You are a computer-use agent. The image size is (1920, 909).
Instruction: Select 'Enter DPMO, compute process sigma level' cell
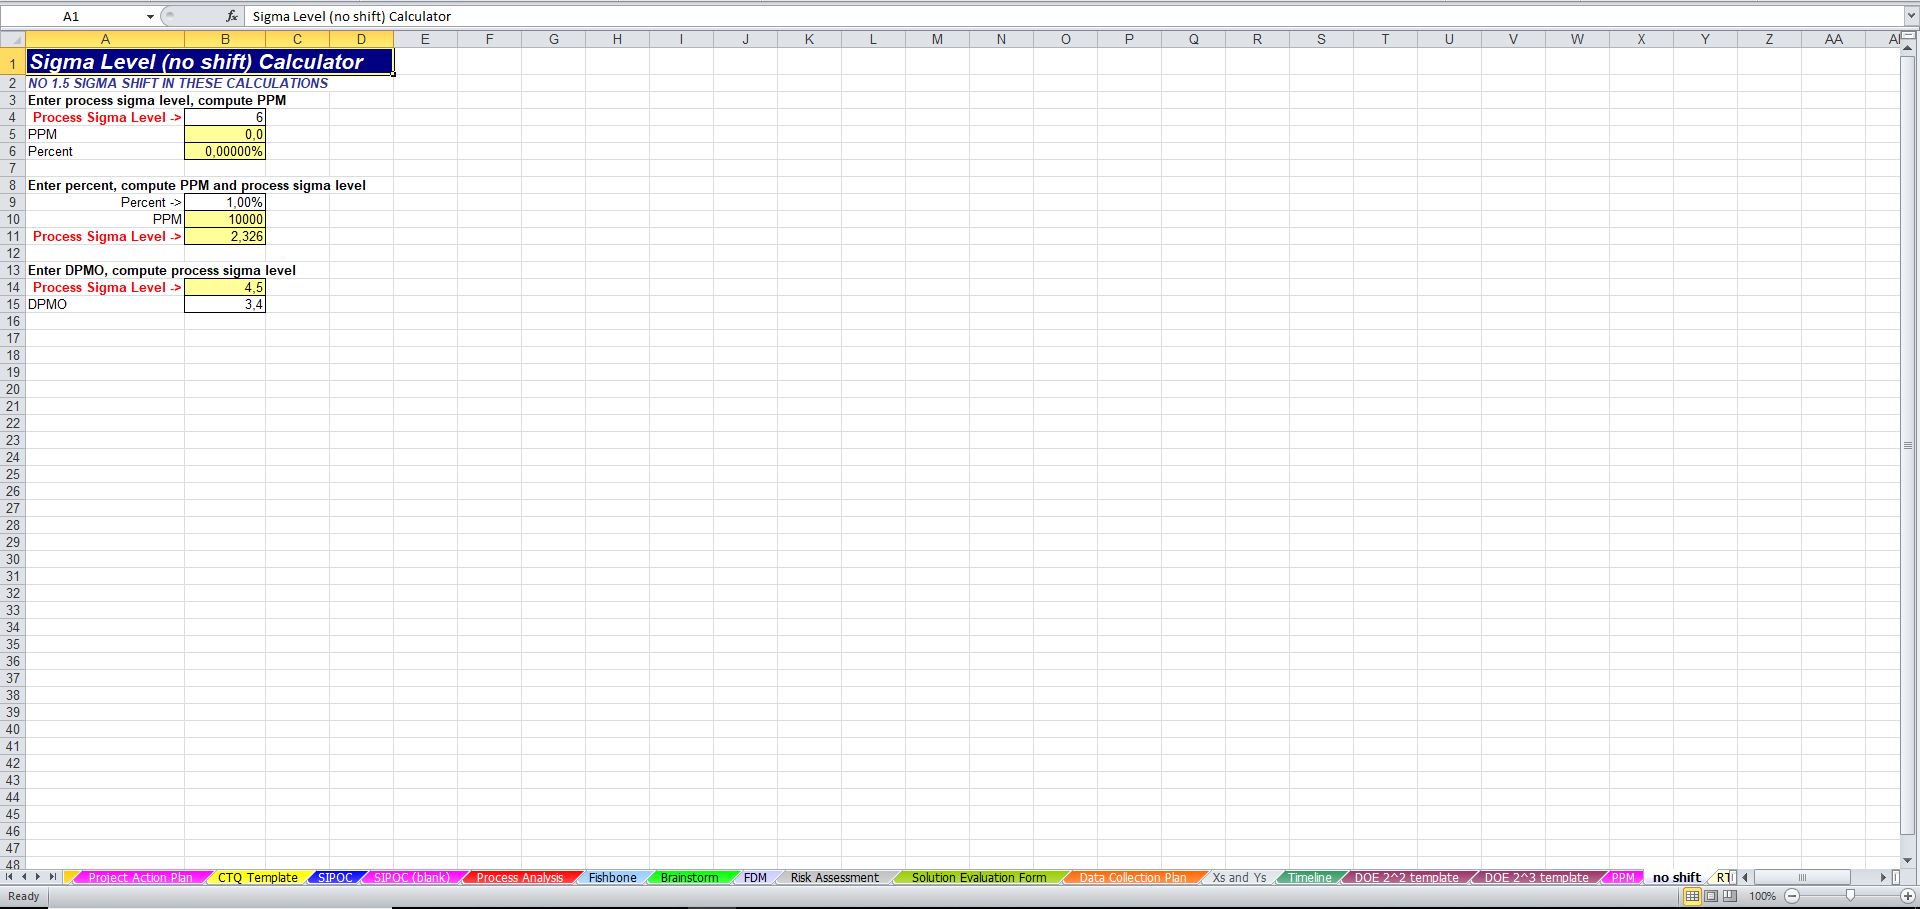click(162, 270)
